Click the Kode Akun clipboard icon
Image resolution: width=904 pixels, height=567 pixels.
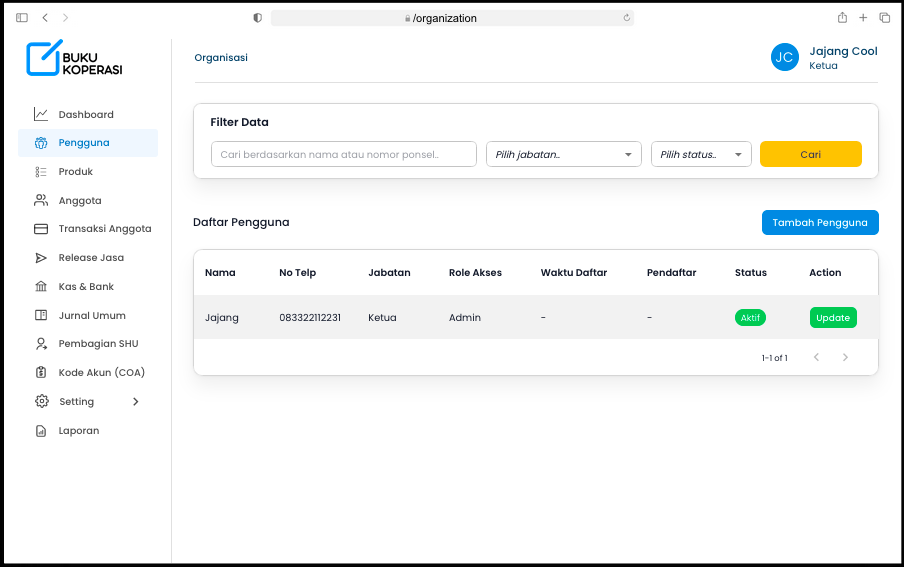pyautogui.click(x=41, y=373)
